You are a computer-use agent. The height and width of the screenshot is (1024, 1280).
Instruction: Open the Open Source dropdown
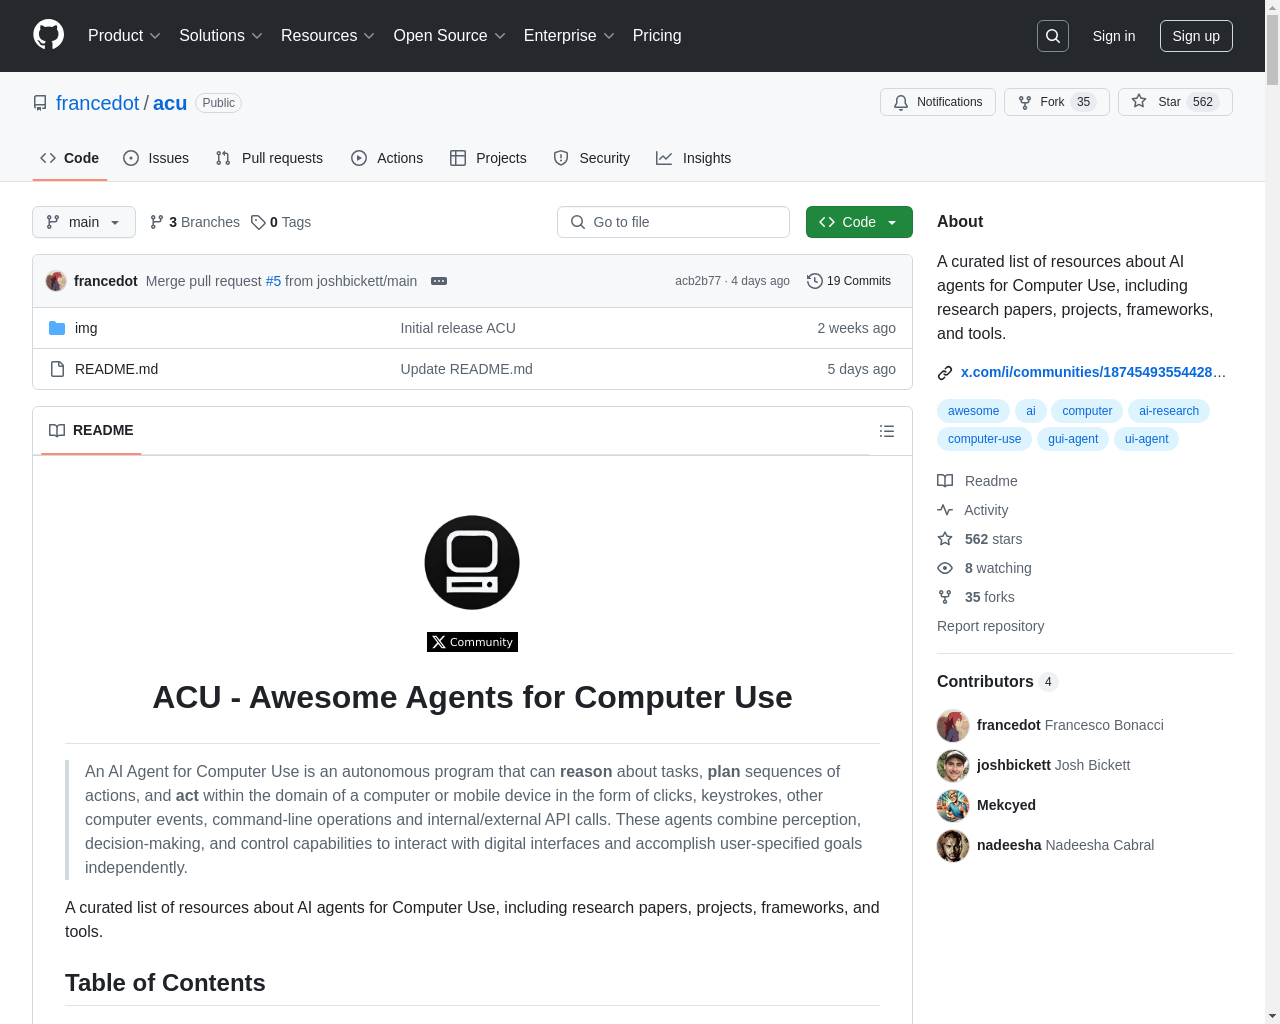coord(450,36)
